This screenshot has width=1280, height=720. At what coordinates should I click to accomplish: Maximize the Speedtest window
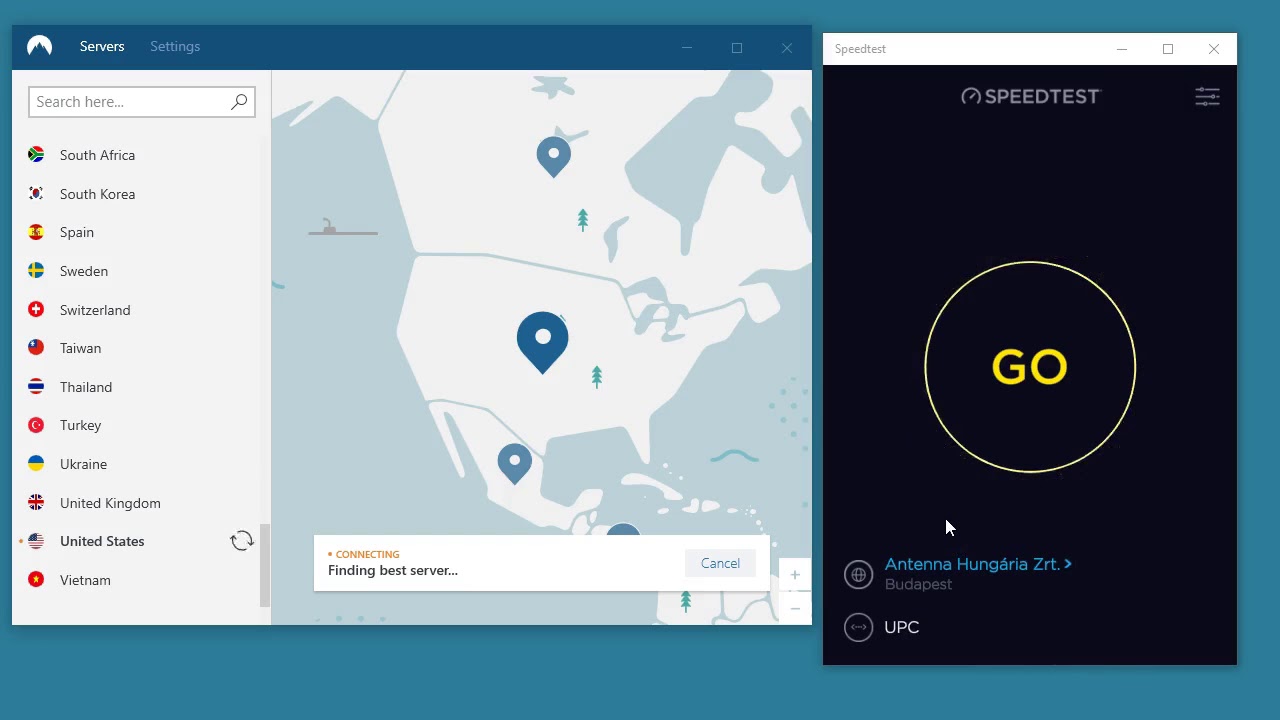(1168, 49)
